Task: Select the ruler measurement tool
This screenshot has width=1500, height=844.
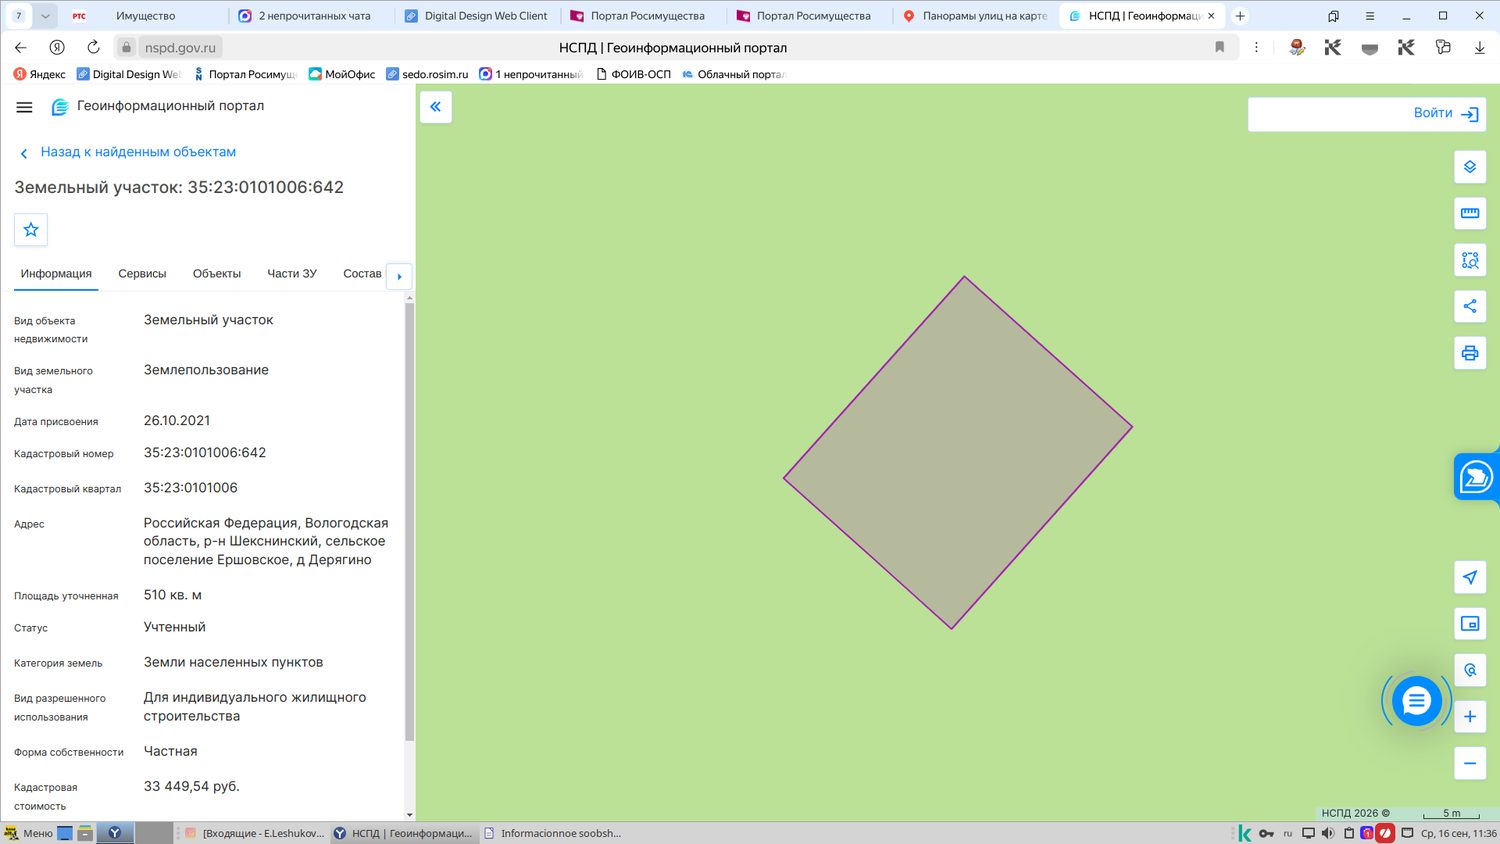Action: (1470, 213)
